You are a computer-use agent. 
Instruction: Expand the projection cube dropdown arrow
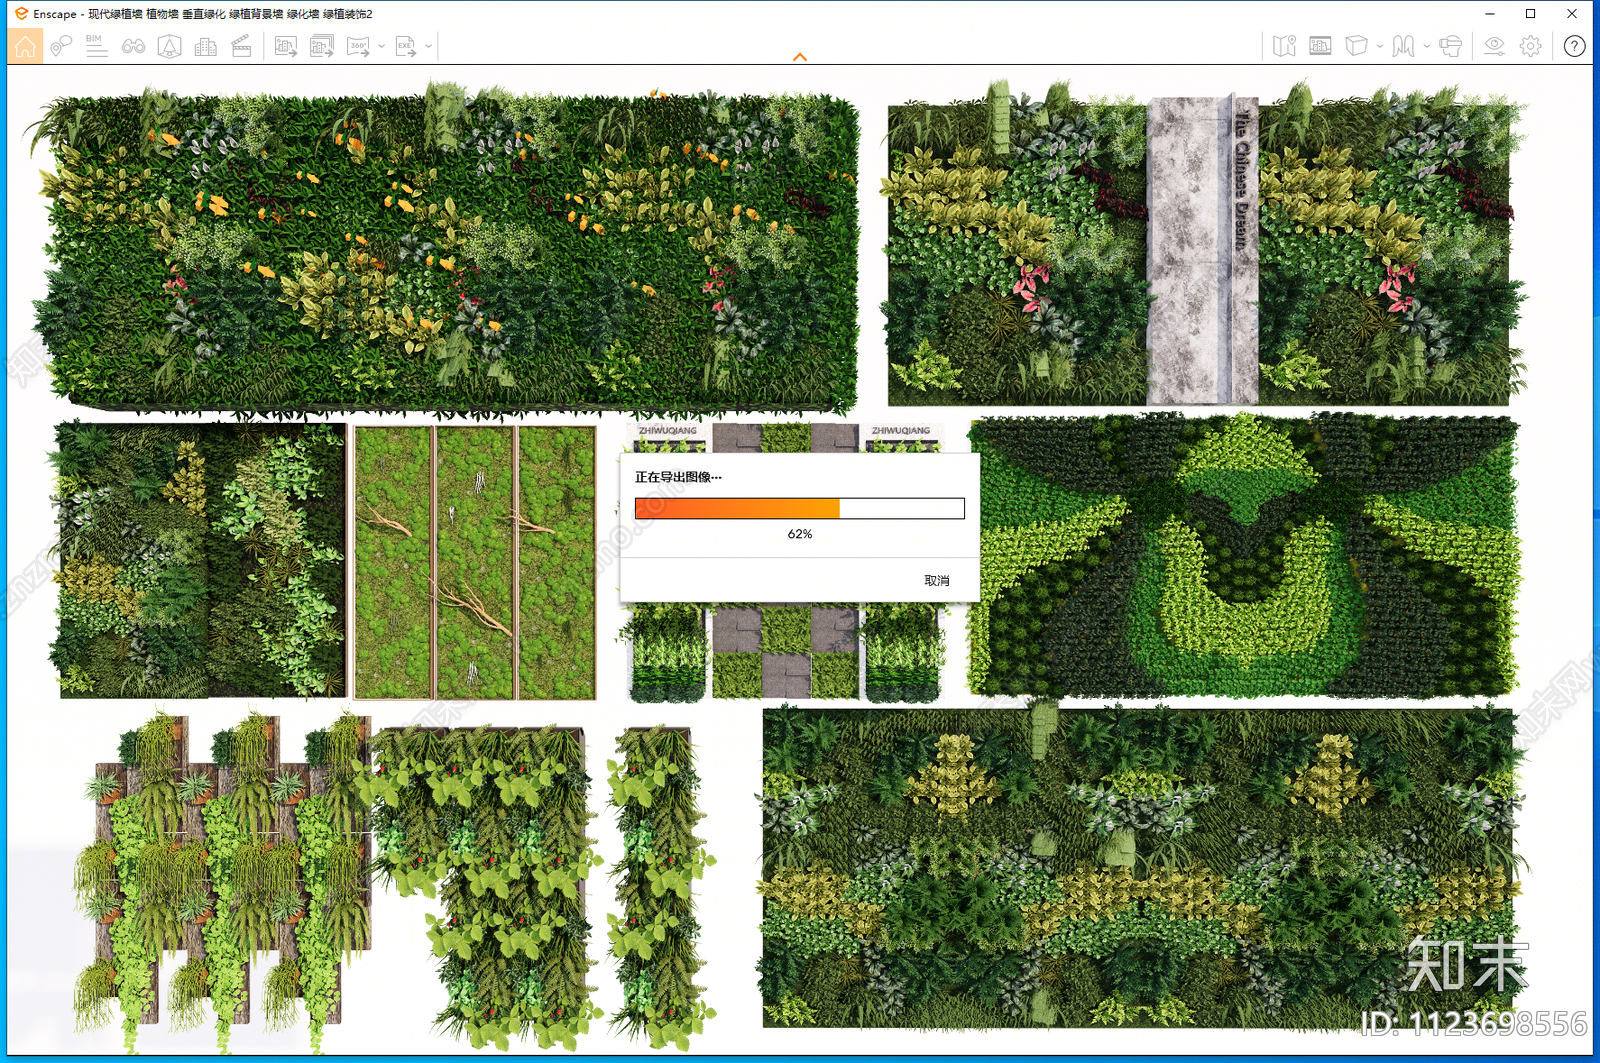(x=1380, y=46)
